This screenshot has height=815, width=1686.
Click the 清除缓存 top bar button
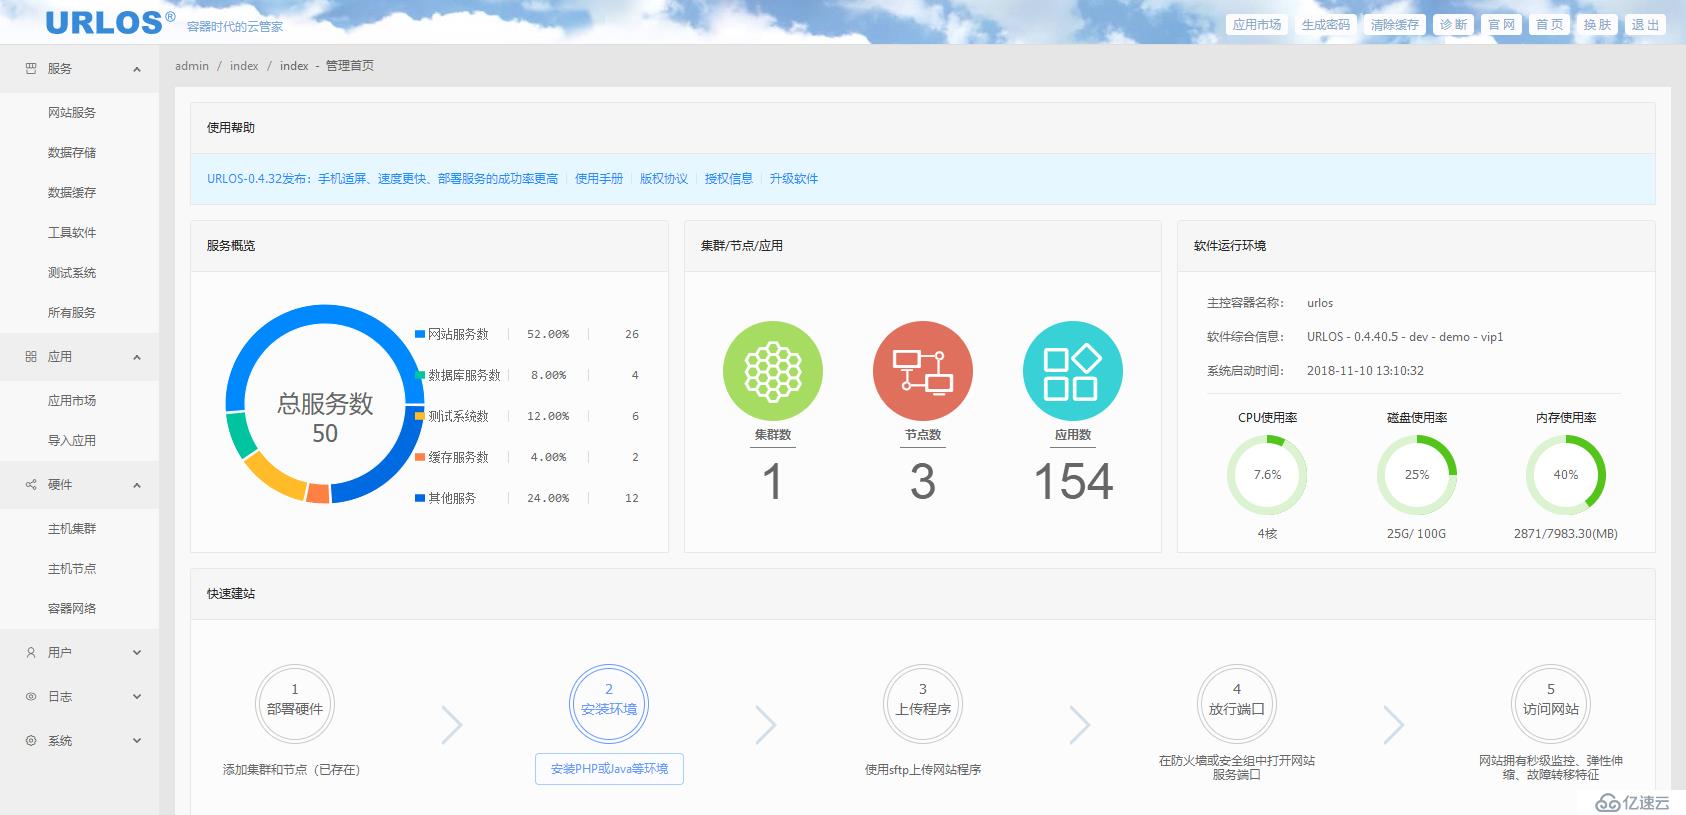coord(1395,25)
